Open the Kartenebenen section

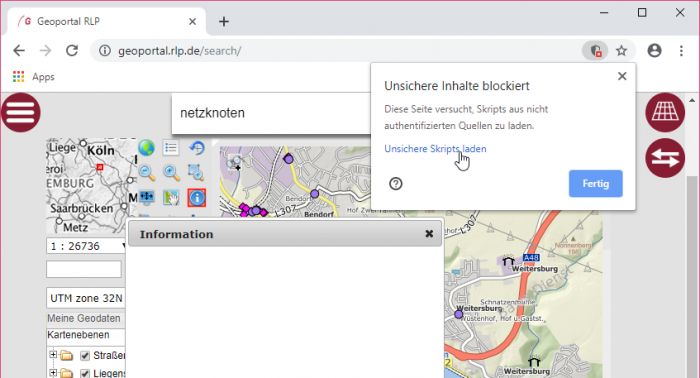[79, 335]
